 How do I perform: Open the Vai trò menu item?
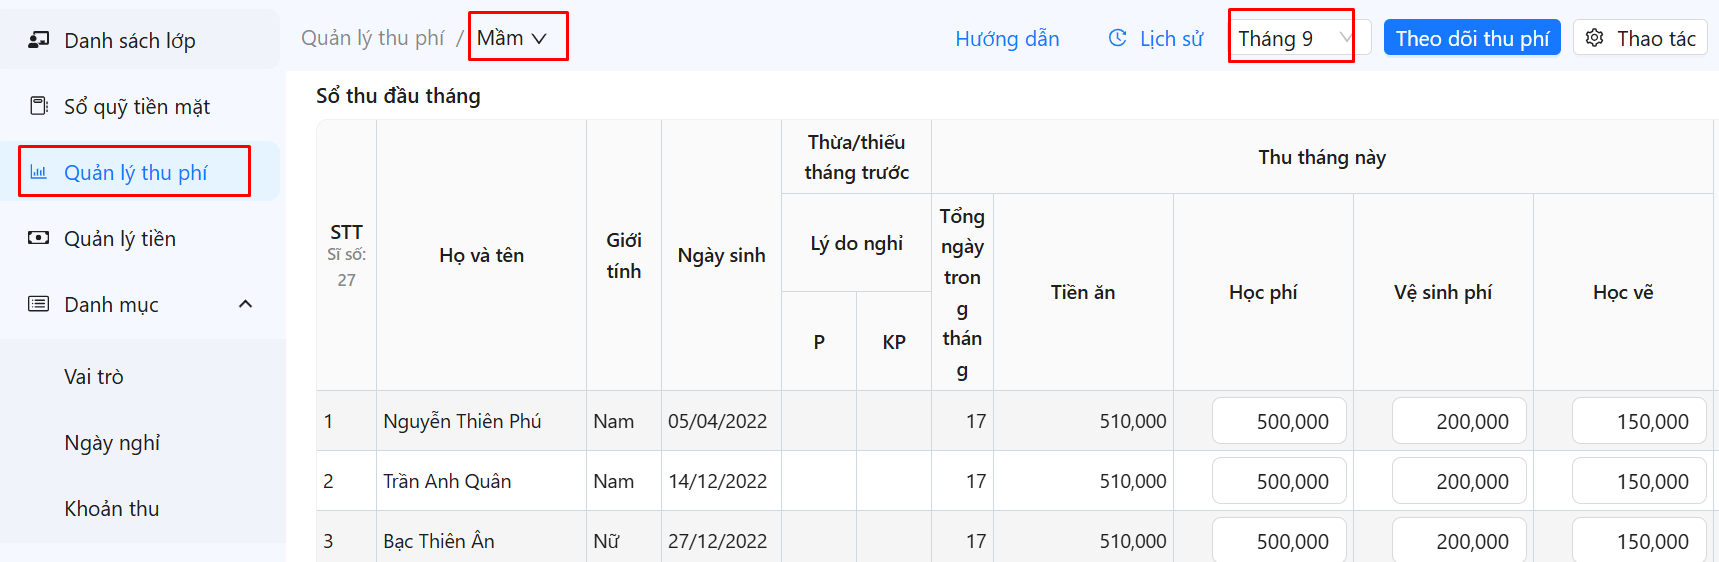94,377
